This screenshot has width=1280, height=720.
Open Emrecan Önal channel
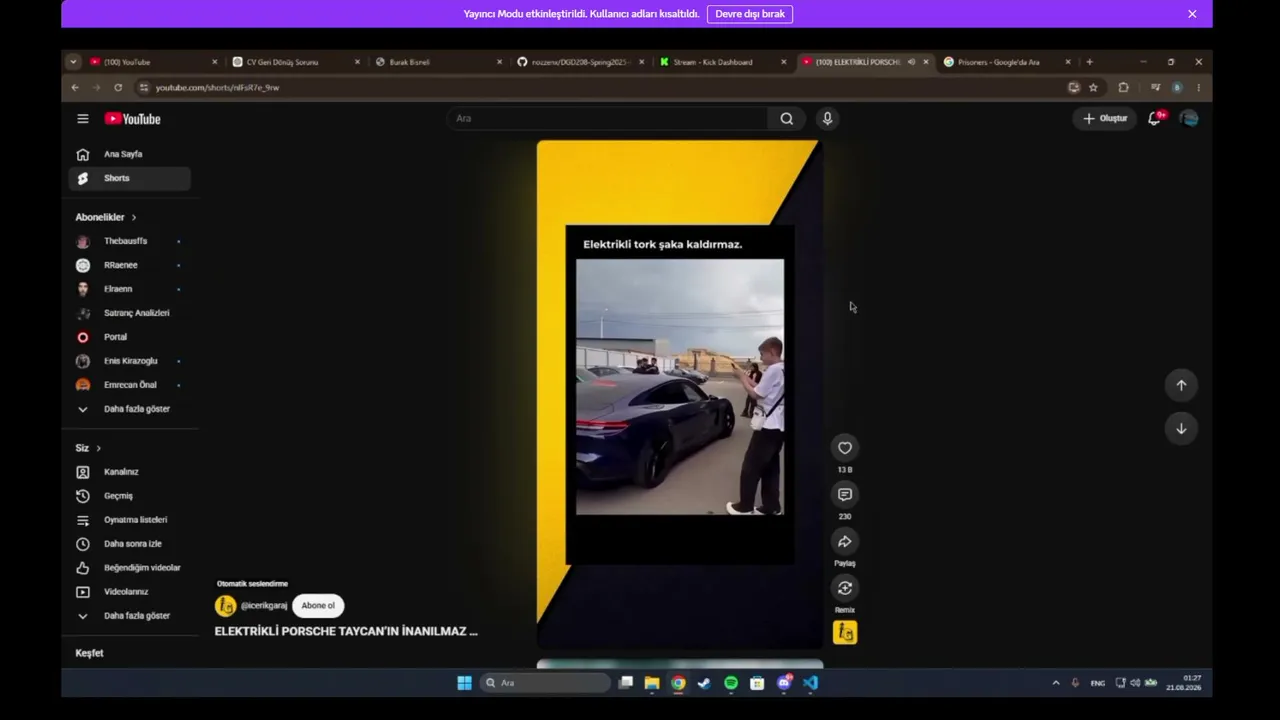click(x=130, y=385)
